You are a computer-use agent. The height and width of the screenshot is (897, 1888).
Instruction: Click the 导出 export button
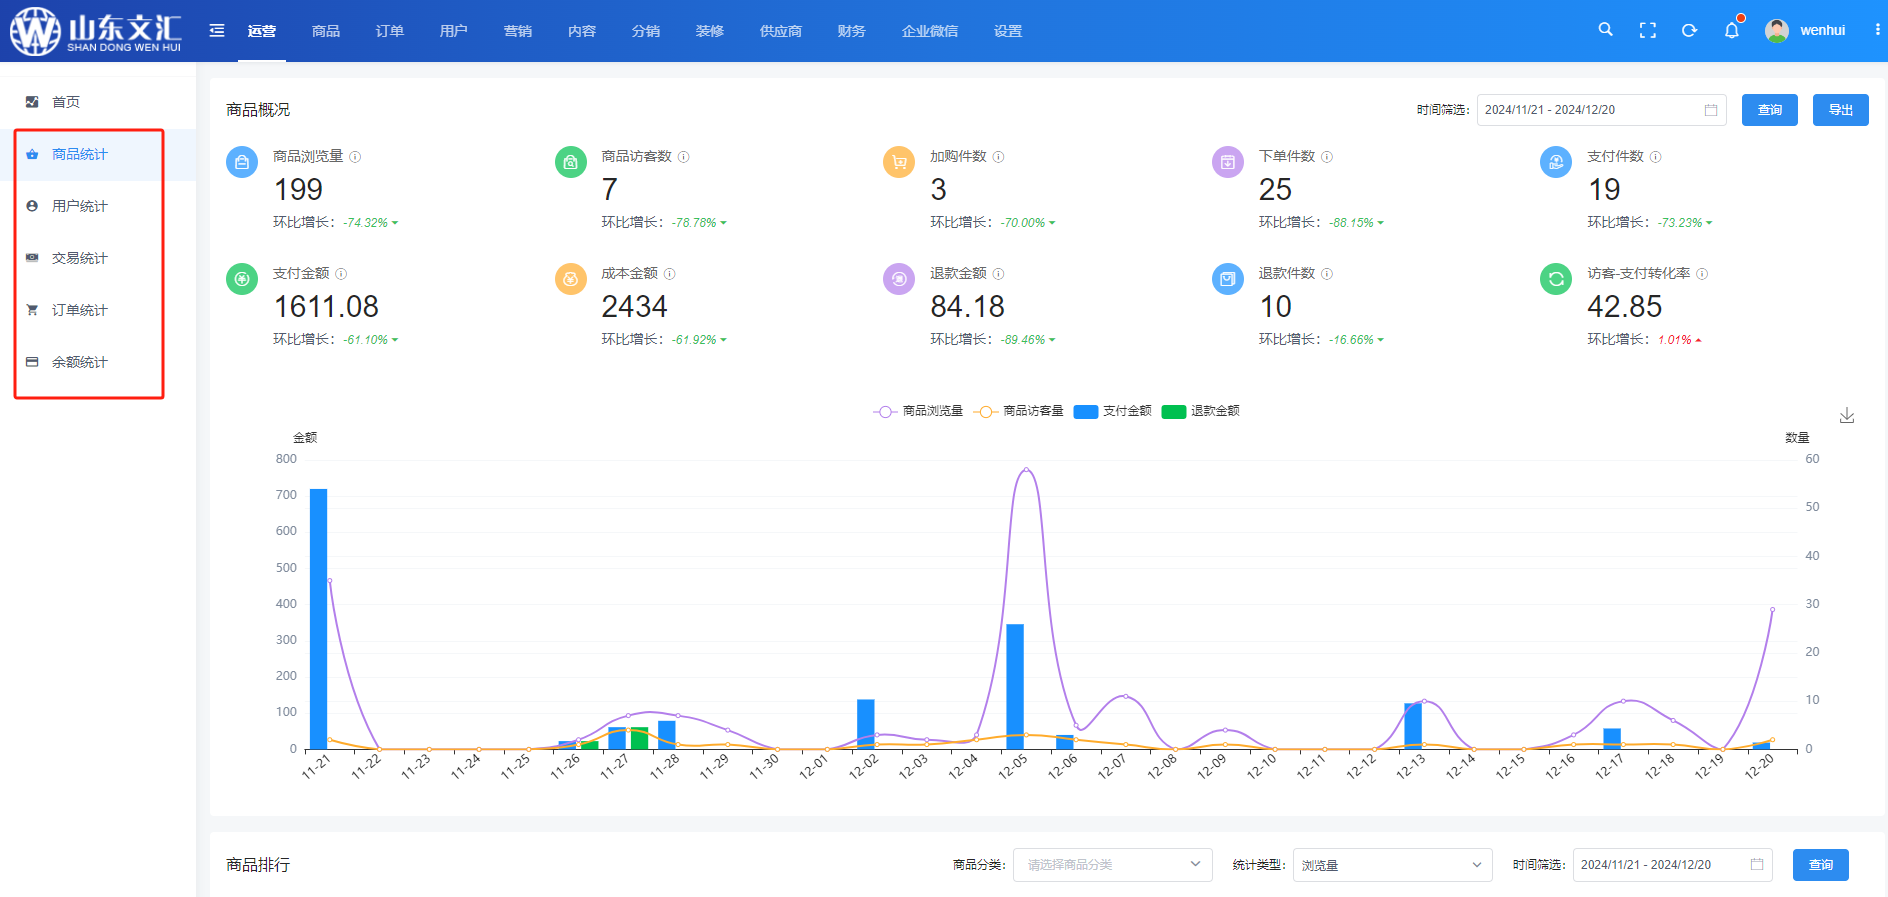point(1841,110)
